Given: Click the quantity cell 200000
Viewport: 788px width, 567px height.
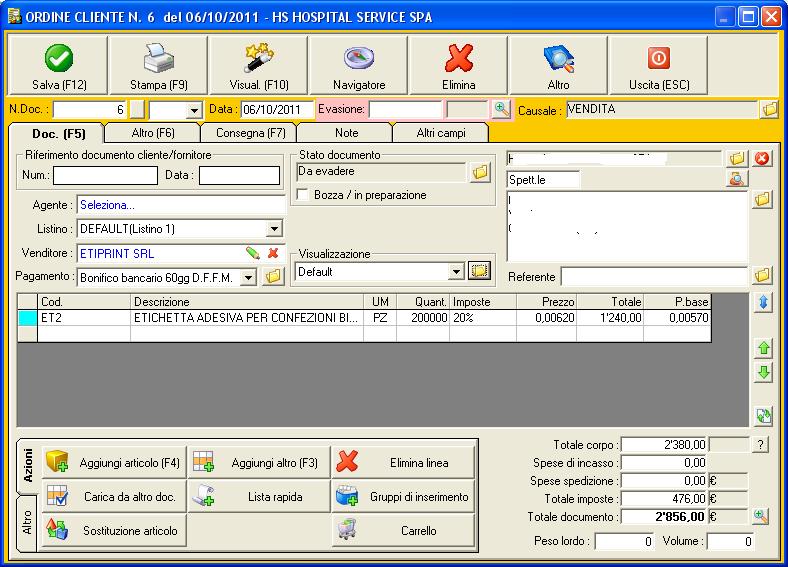Looking at the screenshot, I should tap(423, 318).
